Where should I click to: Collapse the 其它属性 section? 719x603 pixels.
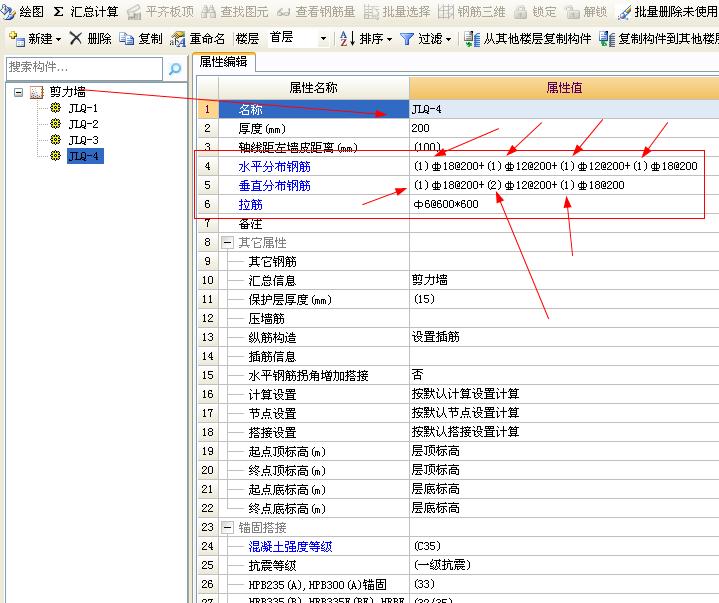(x=227, y=242)
